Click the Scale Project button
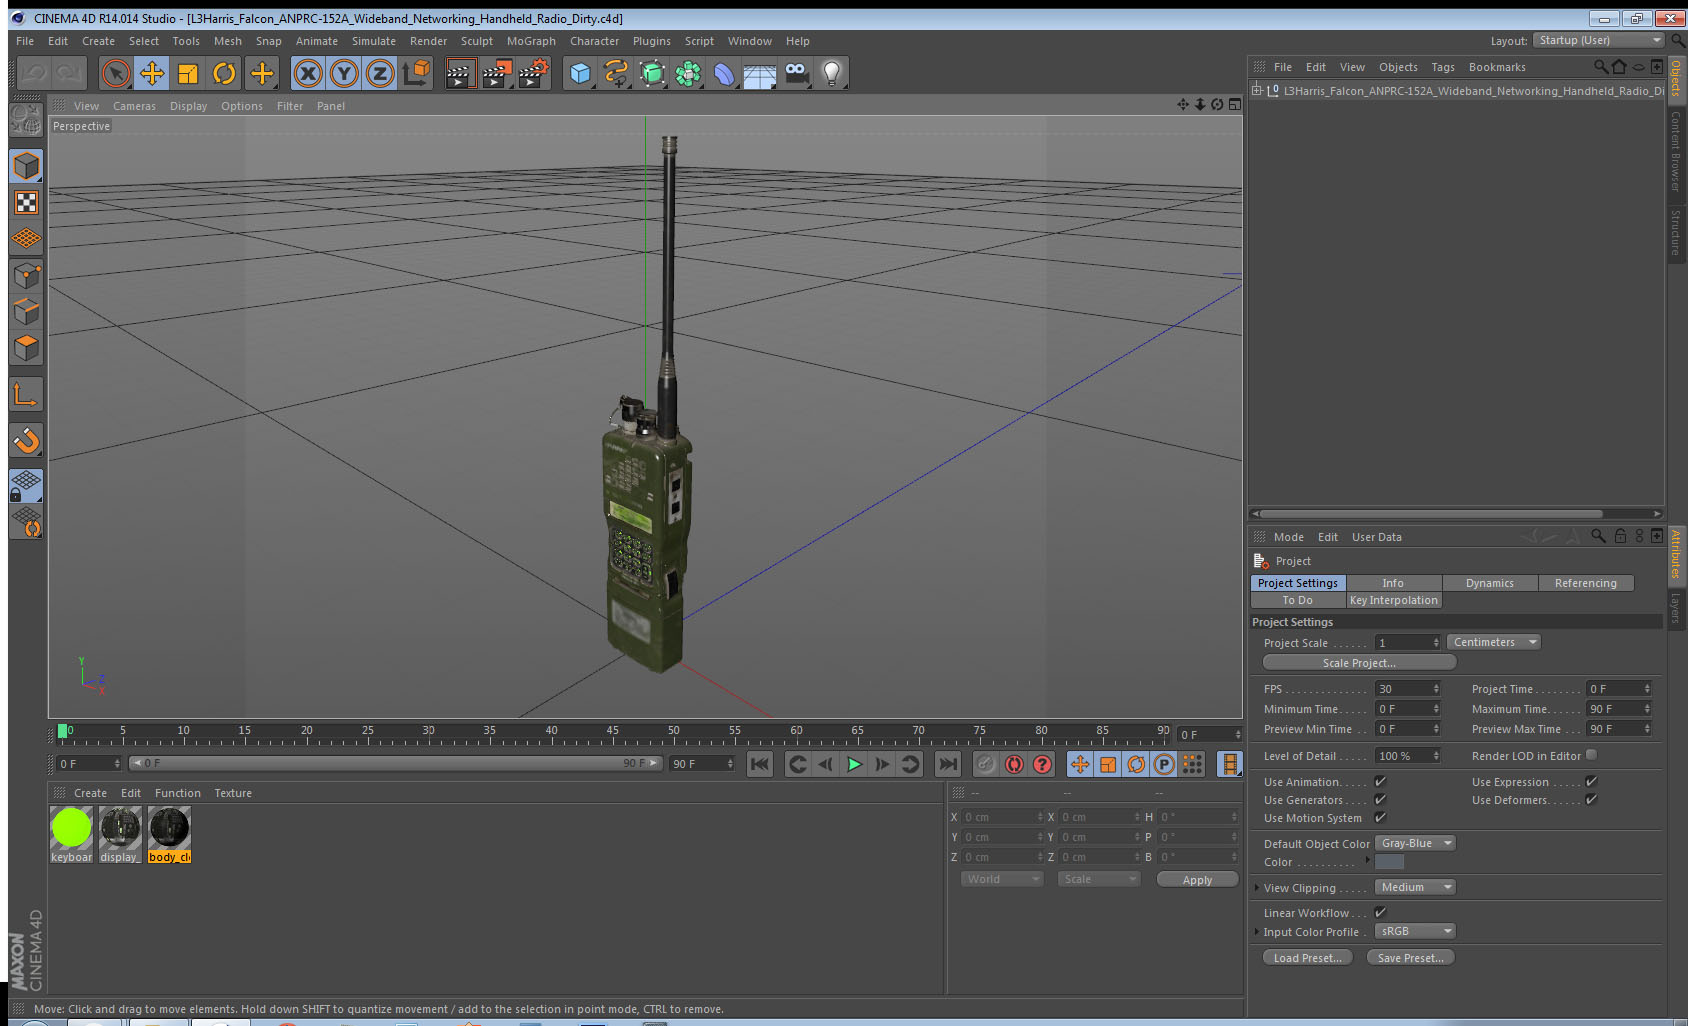 tap(1359, 663)
